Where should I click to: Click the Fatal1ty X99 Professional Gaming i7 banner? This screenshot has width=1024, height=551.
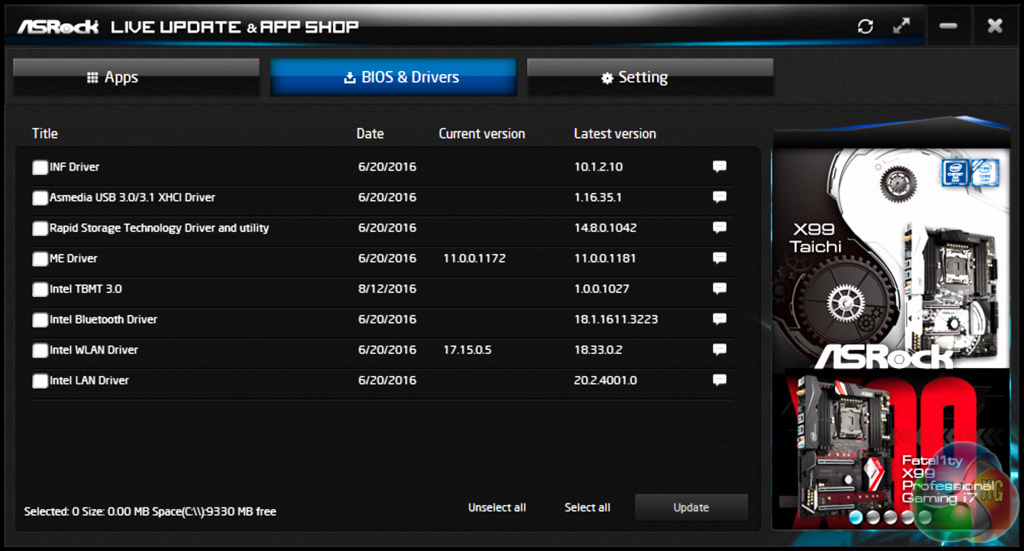891,448
